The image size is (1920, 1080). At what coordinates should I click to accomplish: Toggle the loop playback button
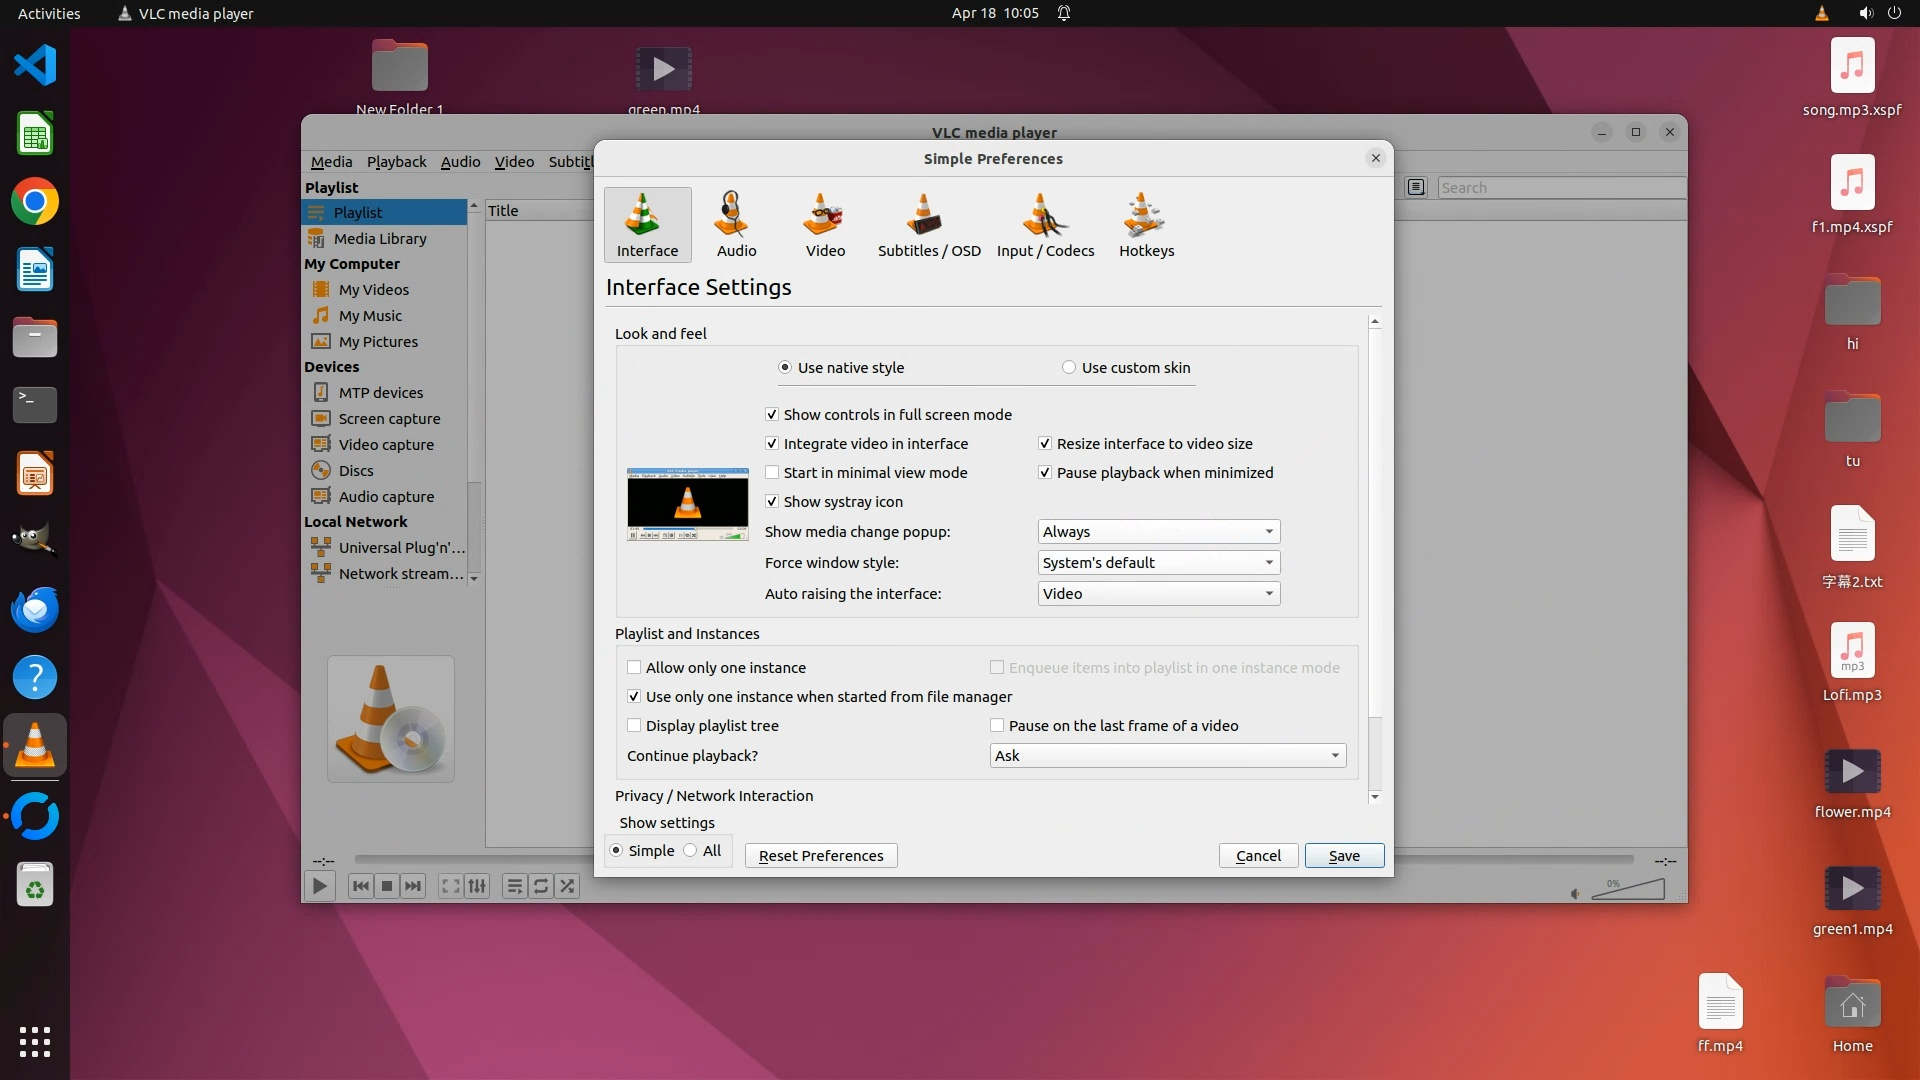[x=541, y=886]
